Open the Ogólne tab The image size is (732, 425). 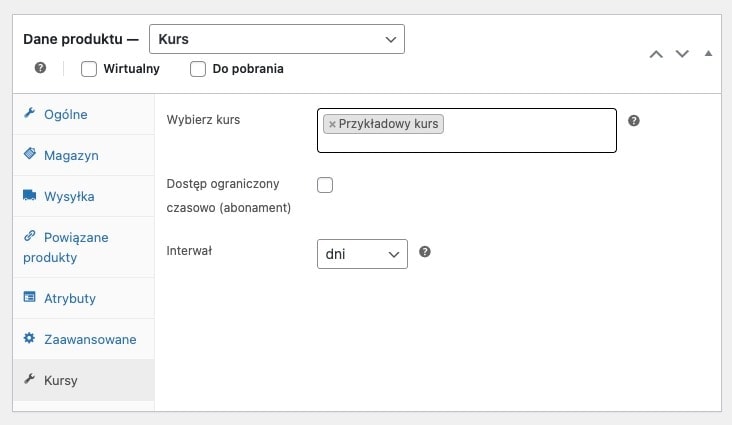[84, 114]
